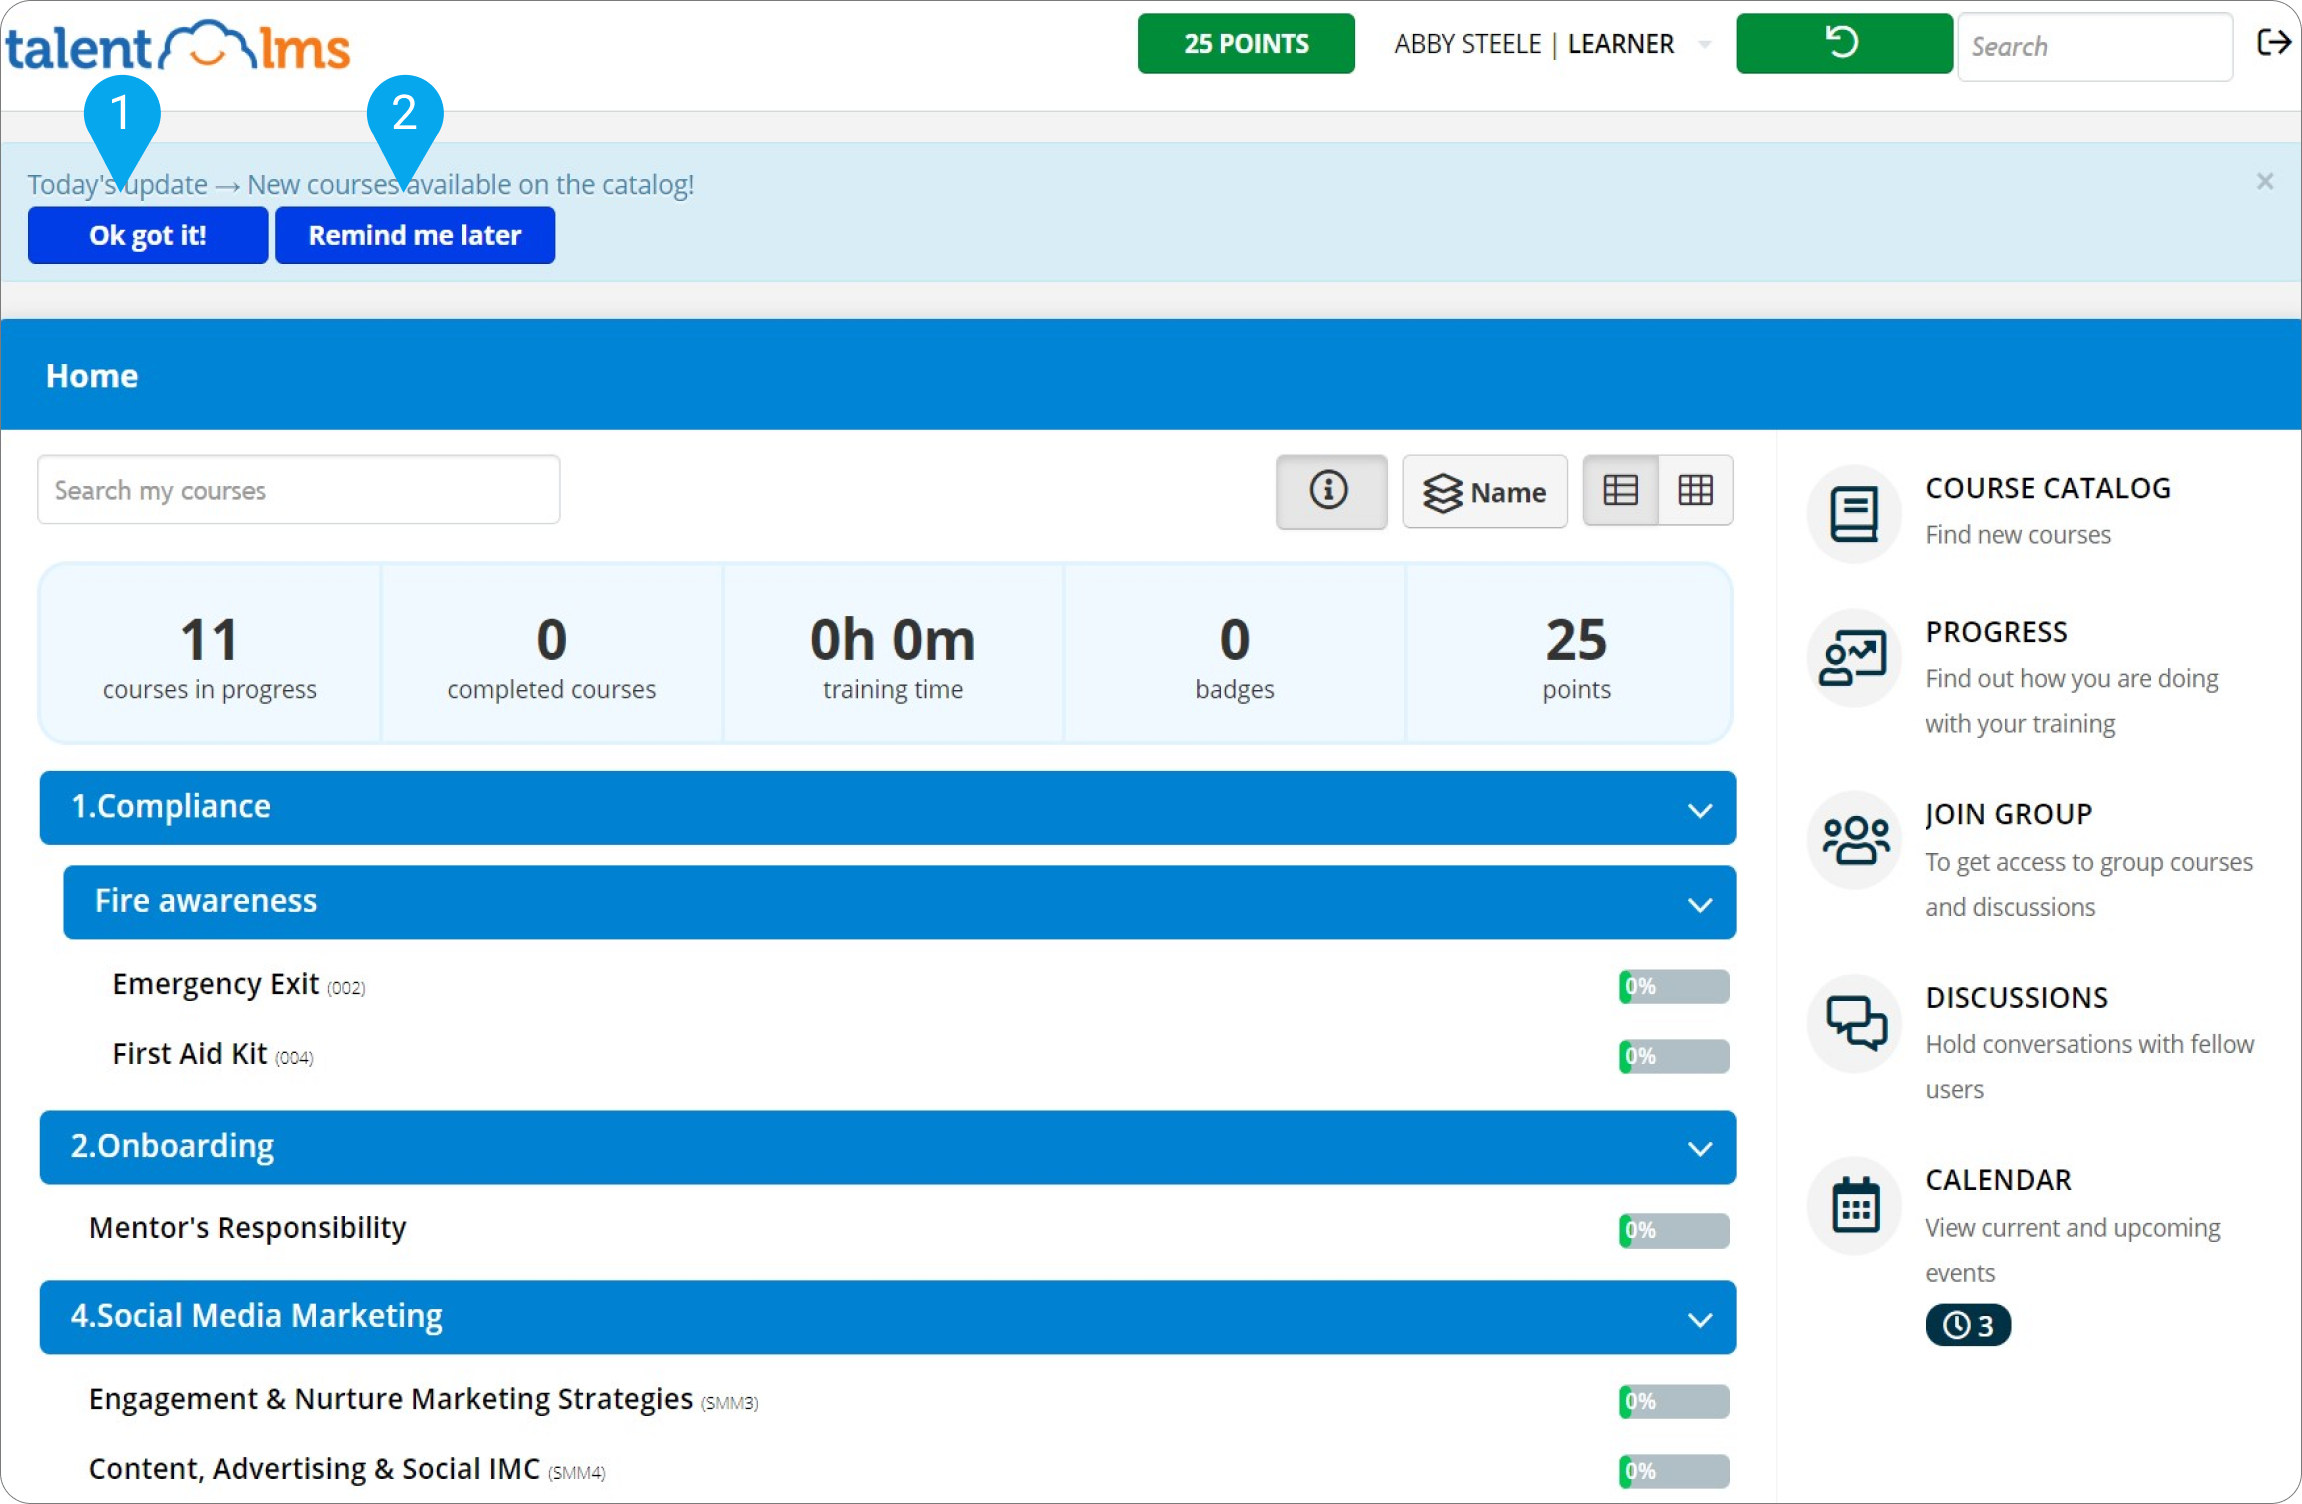Click the Mentor's Responsibility progress bar
Screen dimensions: 2302x1504
tap(1674, 1231)
